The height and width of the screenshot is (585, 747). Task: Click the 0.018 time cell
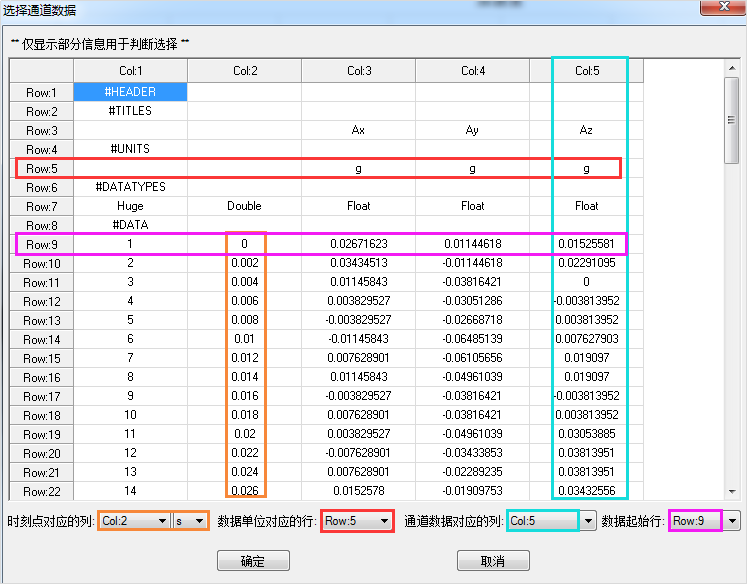244,414
